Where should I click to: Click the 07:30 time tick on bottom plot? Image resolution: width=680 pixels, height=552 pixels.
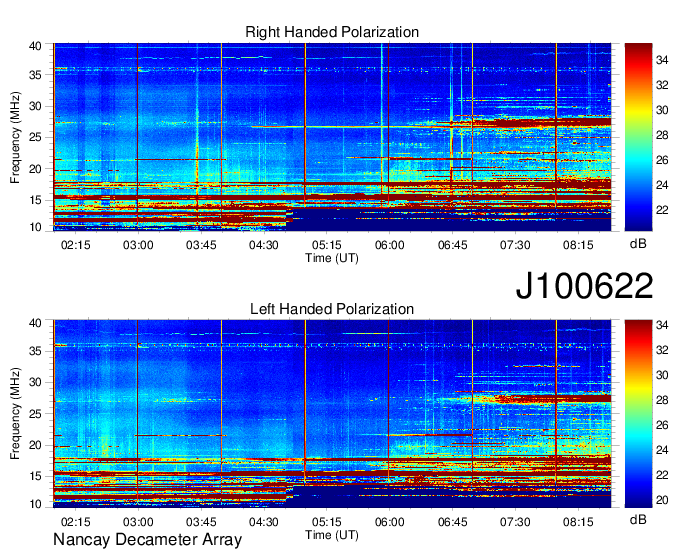[x=515, y=522]
